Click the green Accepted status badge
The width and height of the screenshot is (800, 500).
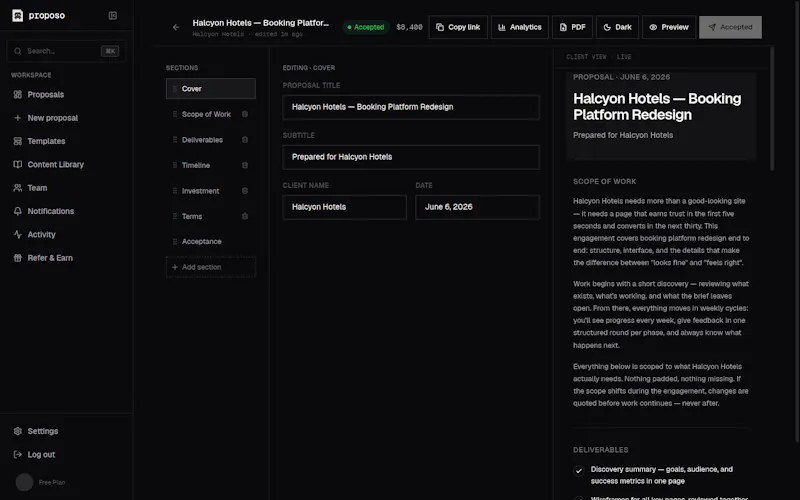(366, 27)
